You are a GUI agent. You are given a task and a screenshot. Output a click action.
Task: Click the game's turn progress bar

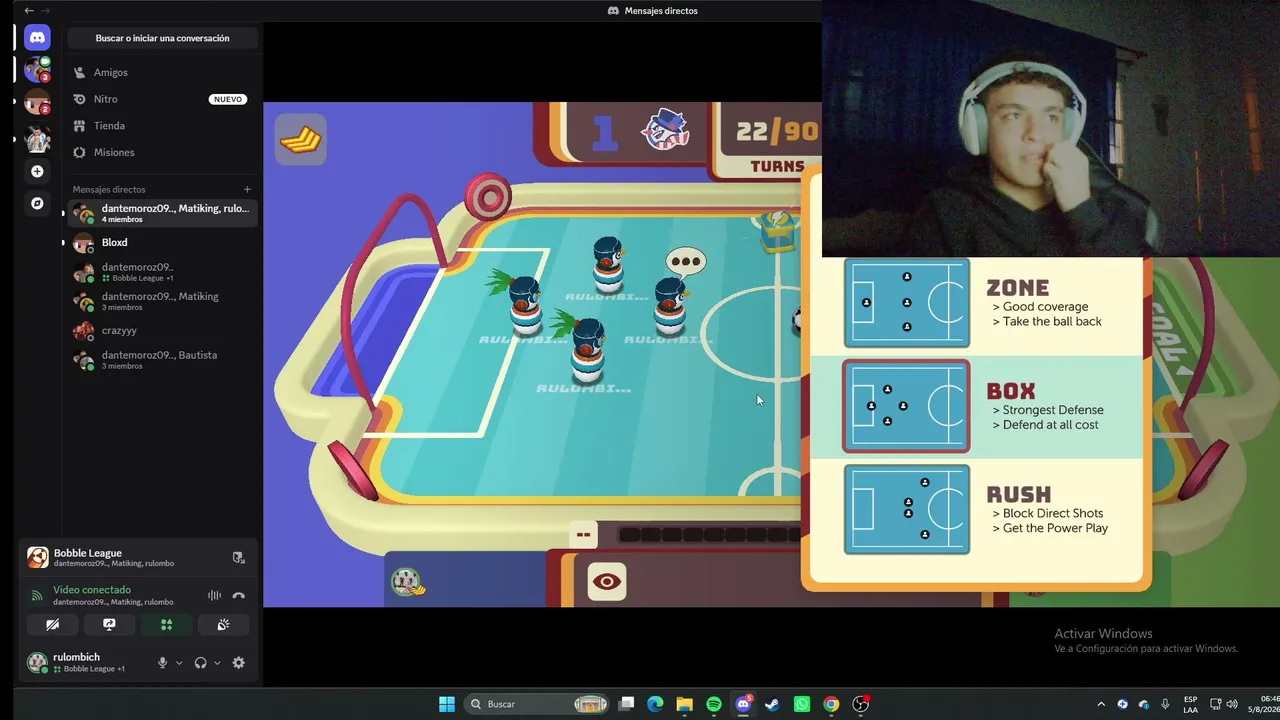(710, 535)
